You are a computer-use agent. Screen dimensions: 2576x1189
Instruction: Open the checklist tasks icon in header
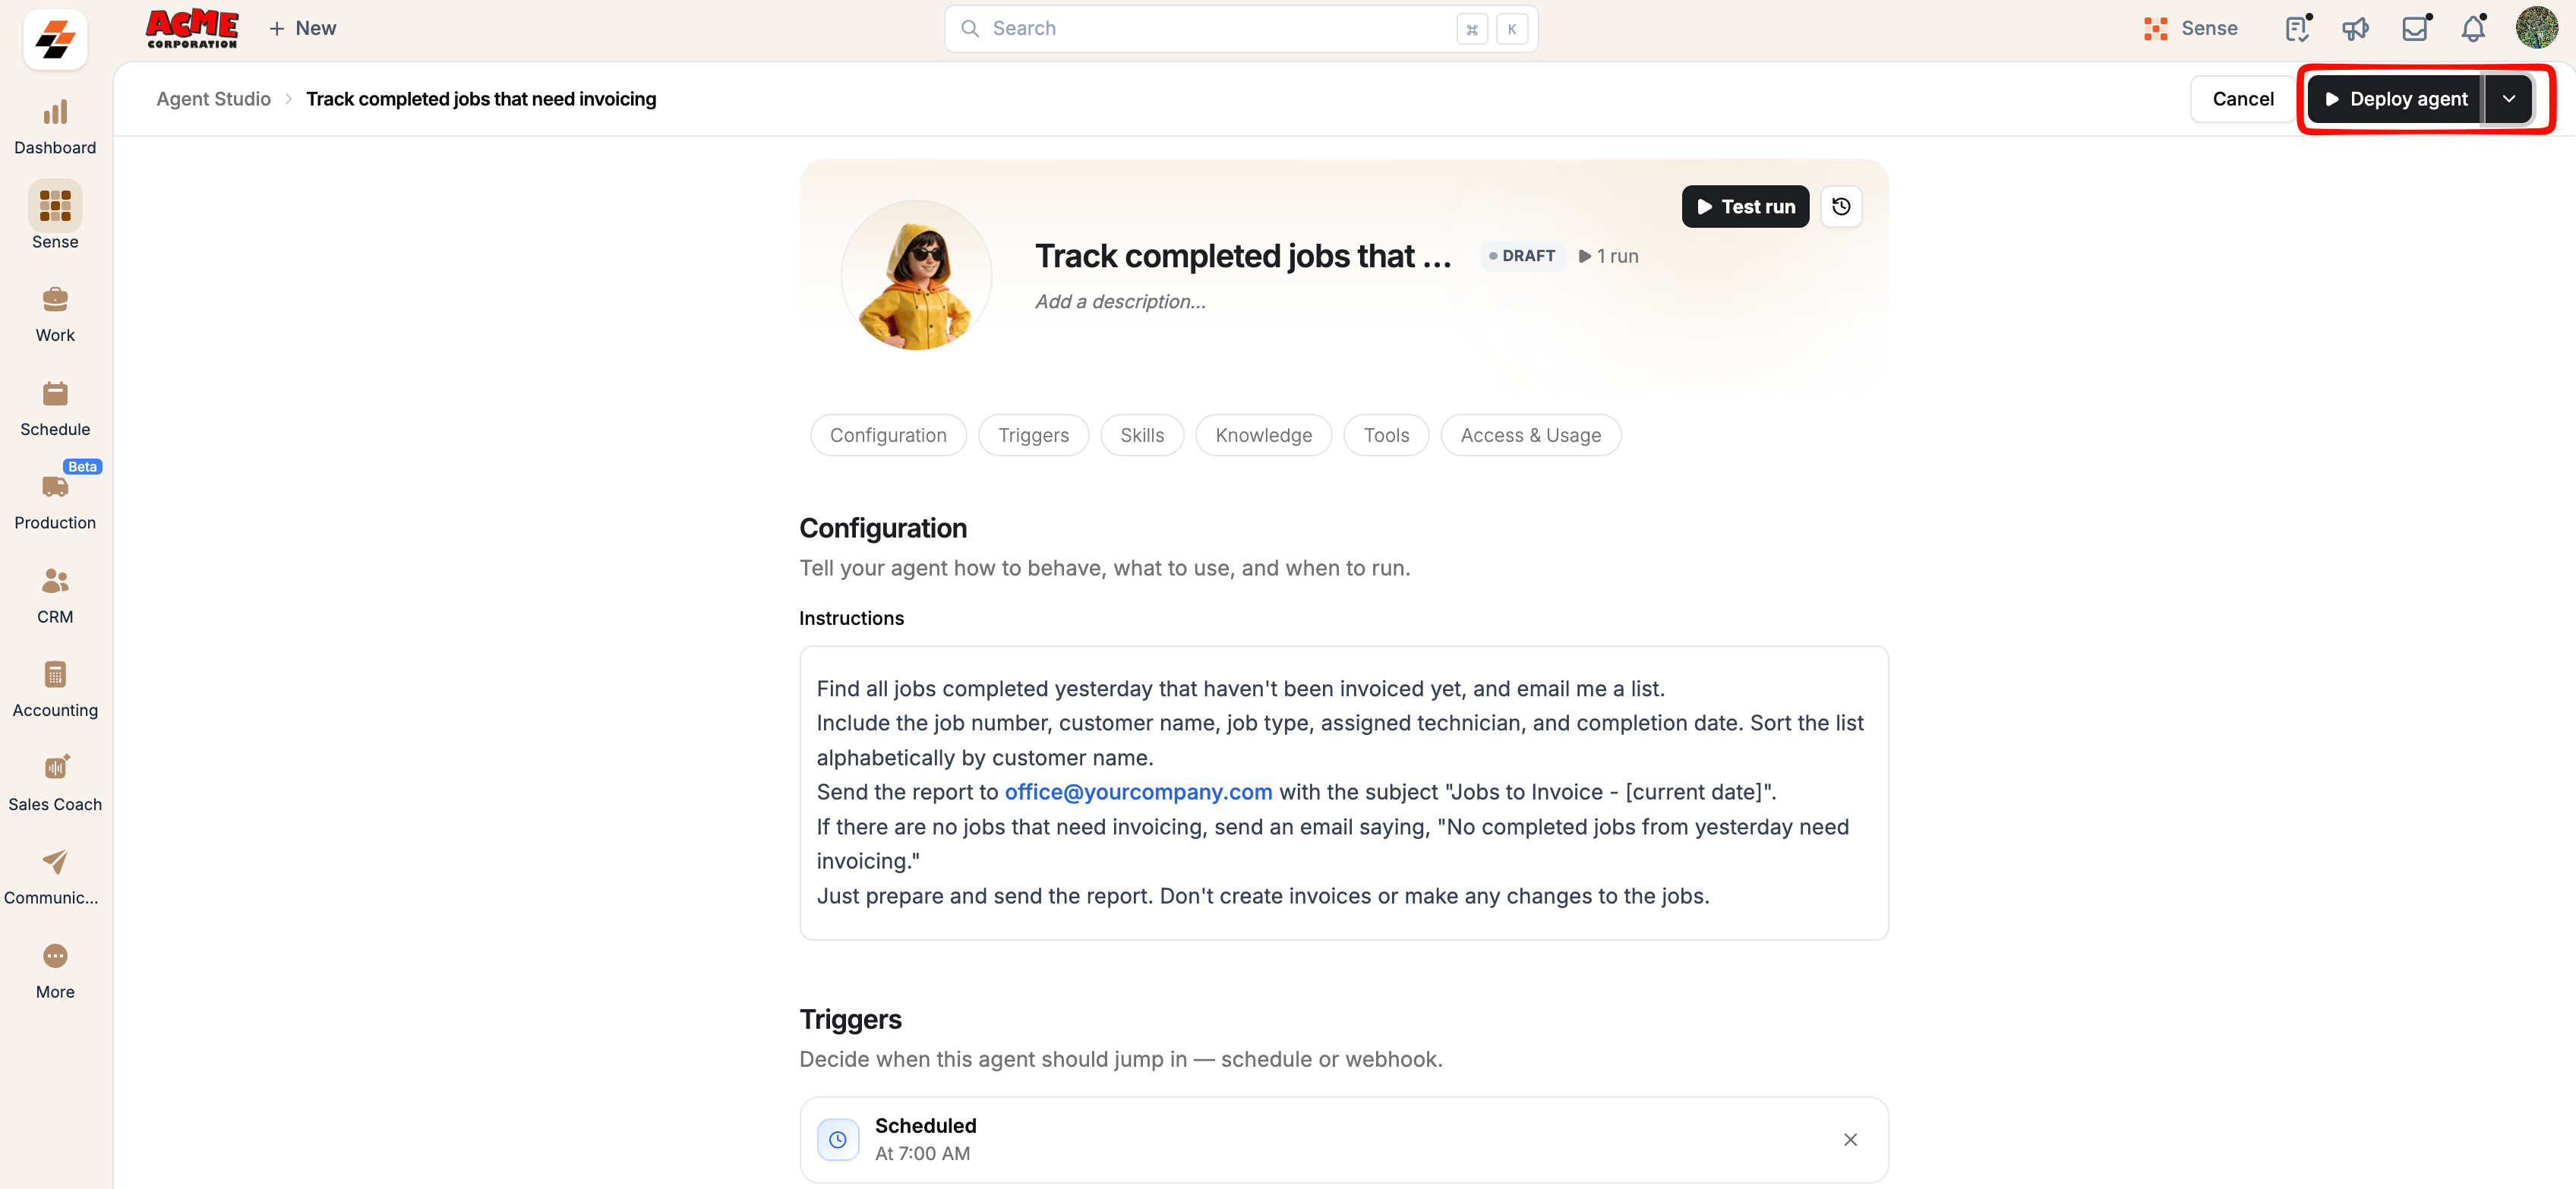2297,29
